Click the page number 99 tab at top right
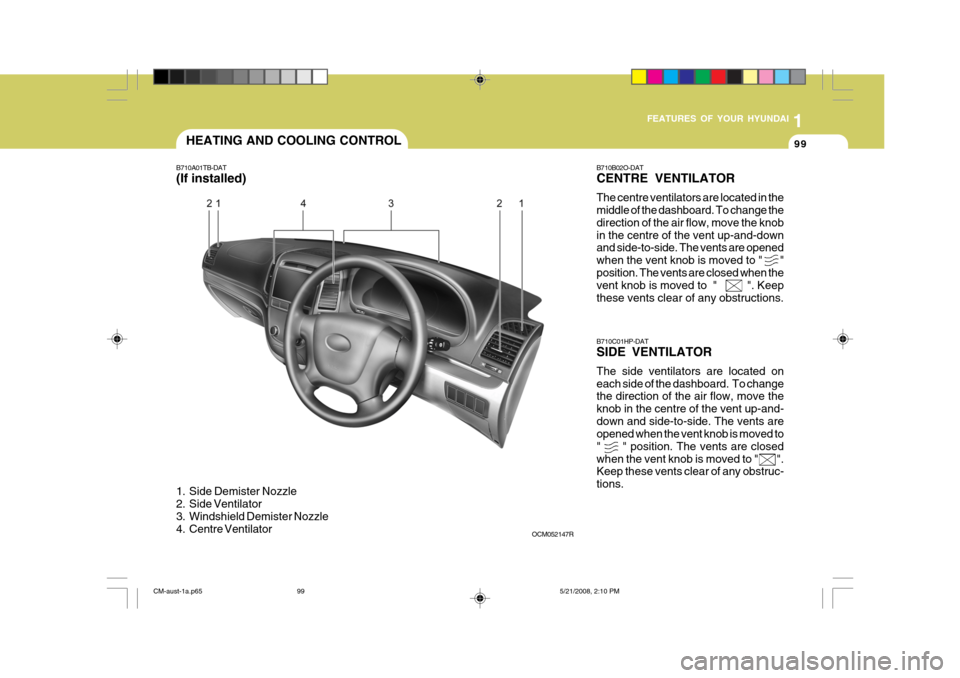This screenshot has width=960, height=678. 800,144
